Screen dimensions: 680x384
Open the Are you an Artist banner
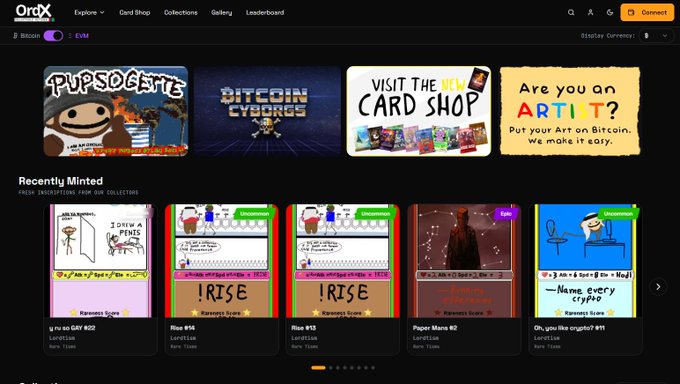pyautogui.click(x=570, y=111)
